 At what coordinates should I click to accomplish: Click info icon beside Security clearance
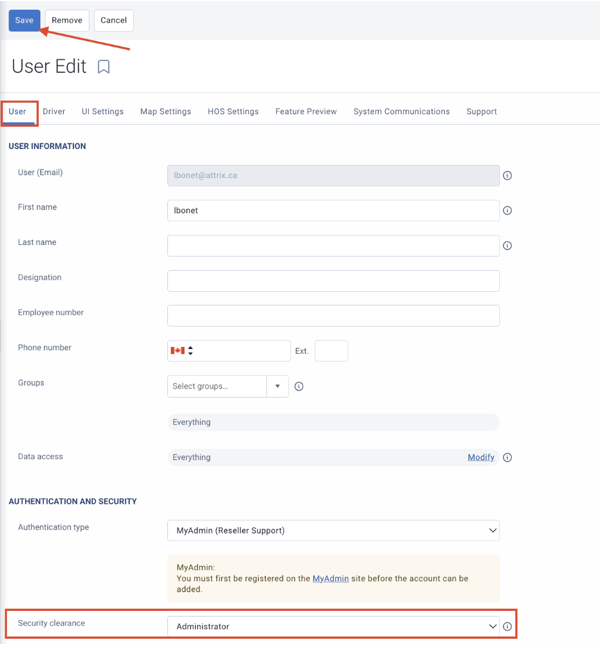pos(507,626)
